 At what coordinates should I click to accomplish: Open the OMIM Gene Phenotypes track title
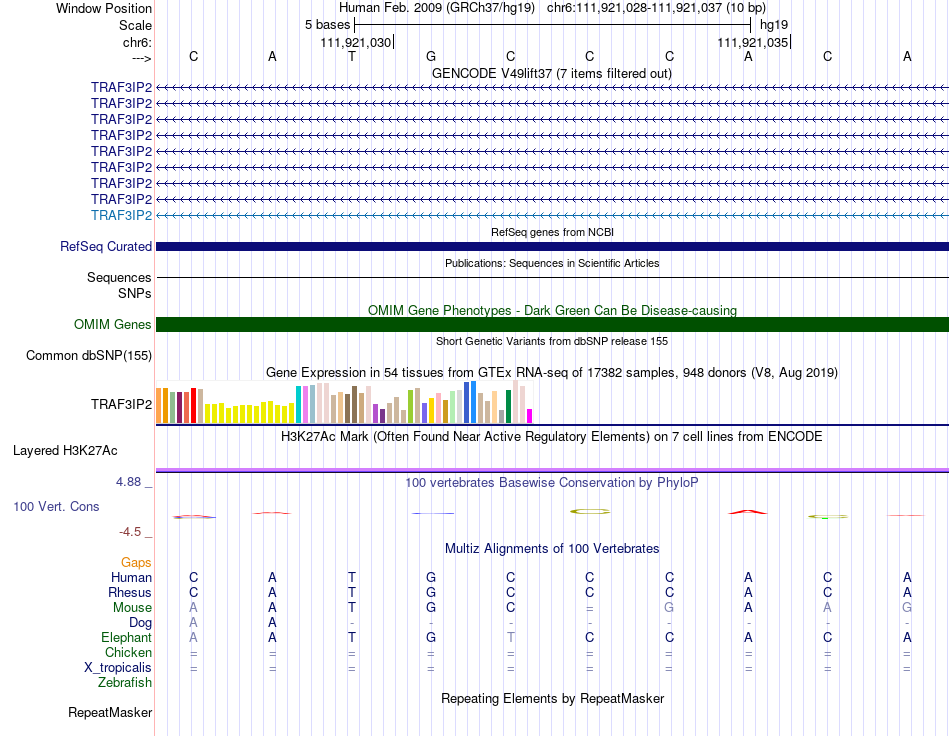552,310
